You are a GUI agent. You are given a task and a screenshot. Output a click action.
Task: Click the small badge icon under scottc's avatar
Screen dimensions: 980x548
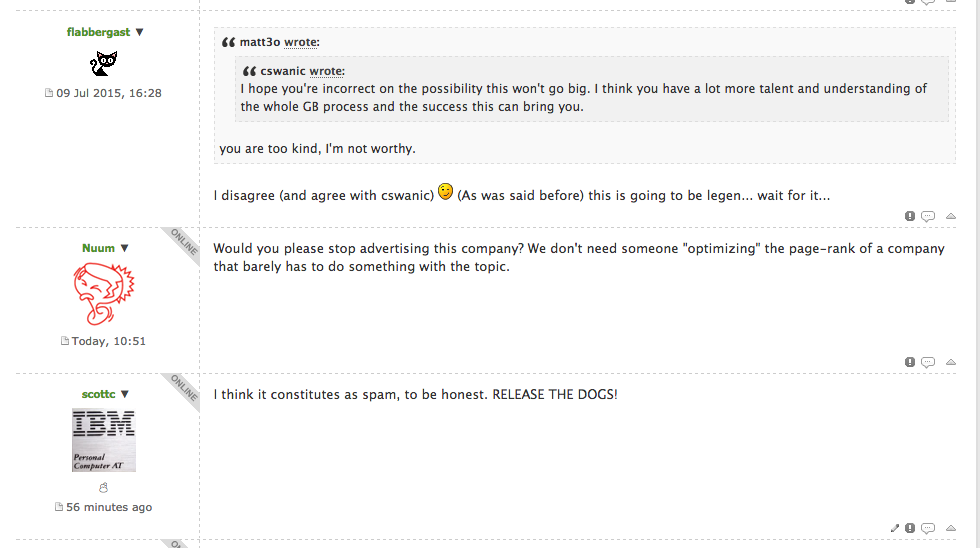[x=104, y=488]
